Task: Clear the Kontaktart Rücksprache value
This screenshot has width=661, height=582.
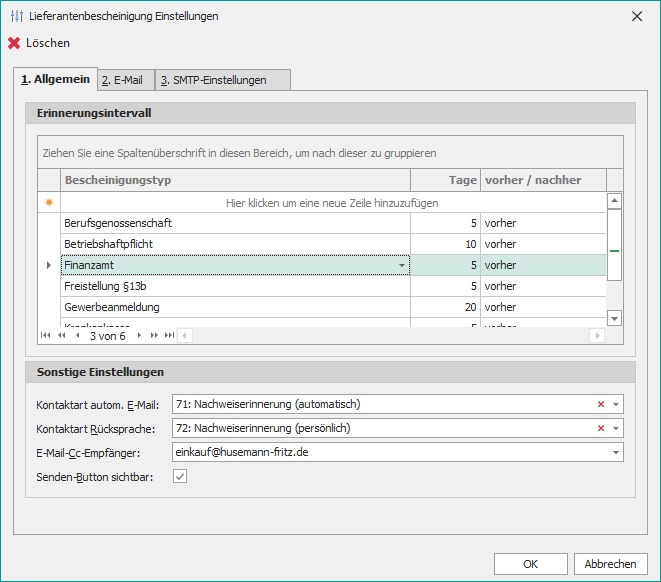Action: point(601,428)
